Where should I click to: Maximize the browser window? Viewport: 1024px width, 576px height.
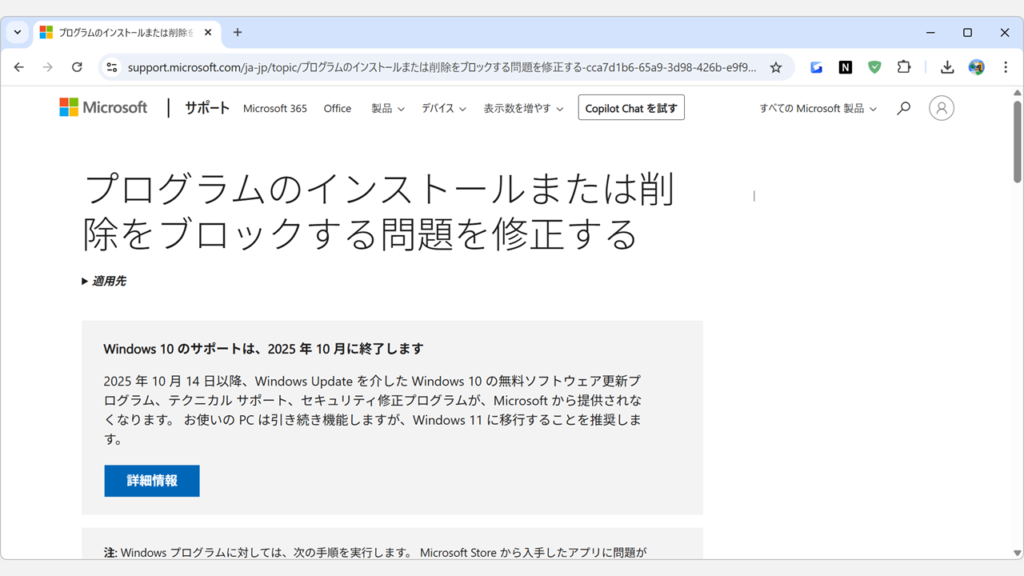click(x=967, y=32)
